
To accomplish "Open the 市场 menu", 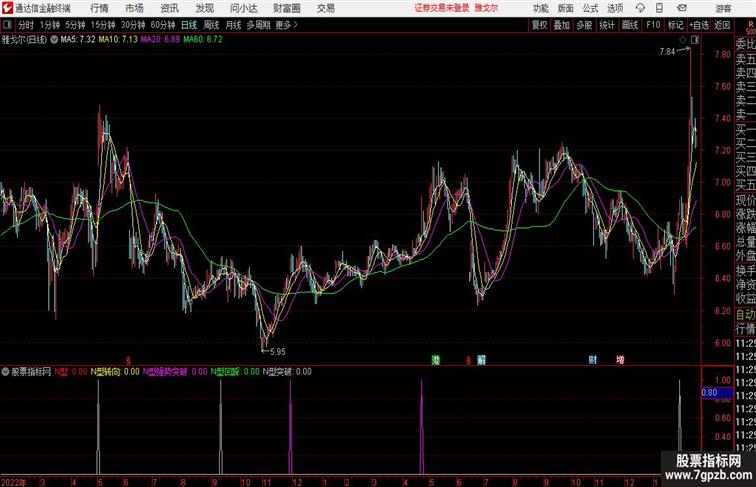I will [134, 8].
